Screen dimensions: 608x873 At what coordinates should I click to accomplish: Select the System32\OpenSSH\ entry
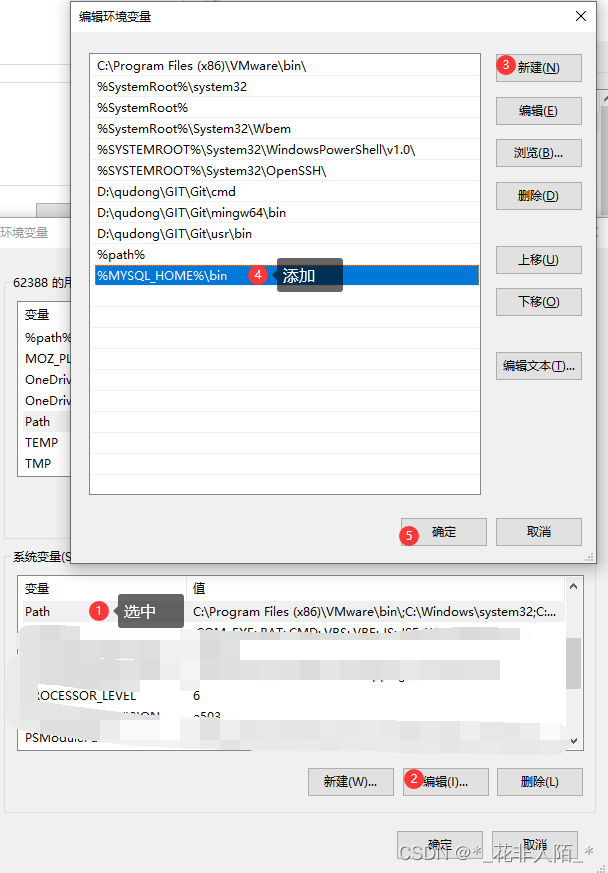coord(285,171)
